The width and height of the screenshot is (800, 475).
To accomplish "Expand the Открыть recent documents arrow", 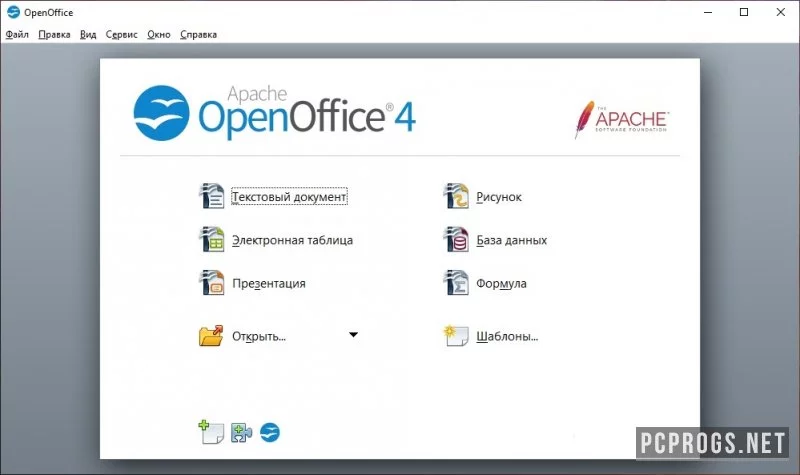I will pyautogui.click(x=353, y=335).
